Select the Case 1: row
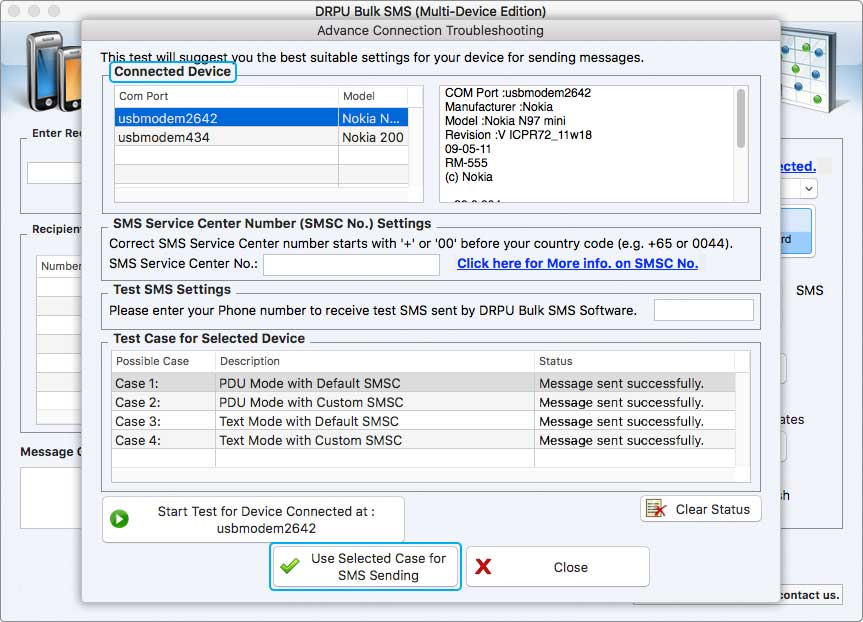This screenshot has height=622, width=863. tap(423, 383)
